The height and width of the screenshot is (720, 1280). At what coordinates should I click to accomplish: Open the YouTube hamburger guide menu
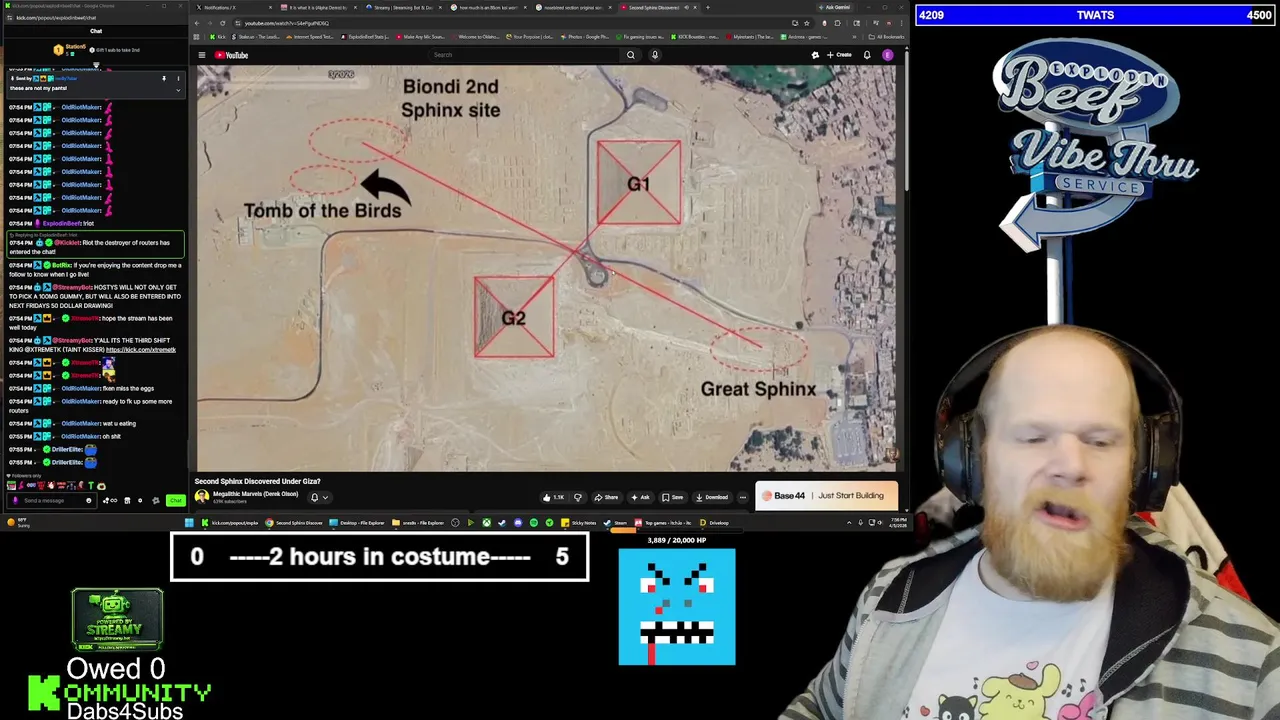pyautogui.click(x=201, y=55)
